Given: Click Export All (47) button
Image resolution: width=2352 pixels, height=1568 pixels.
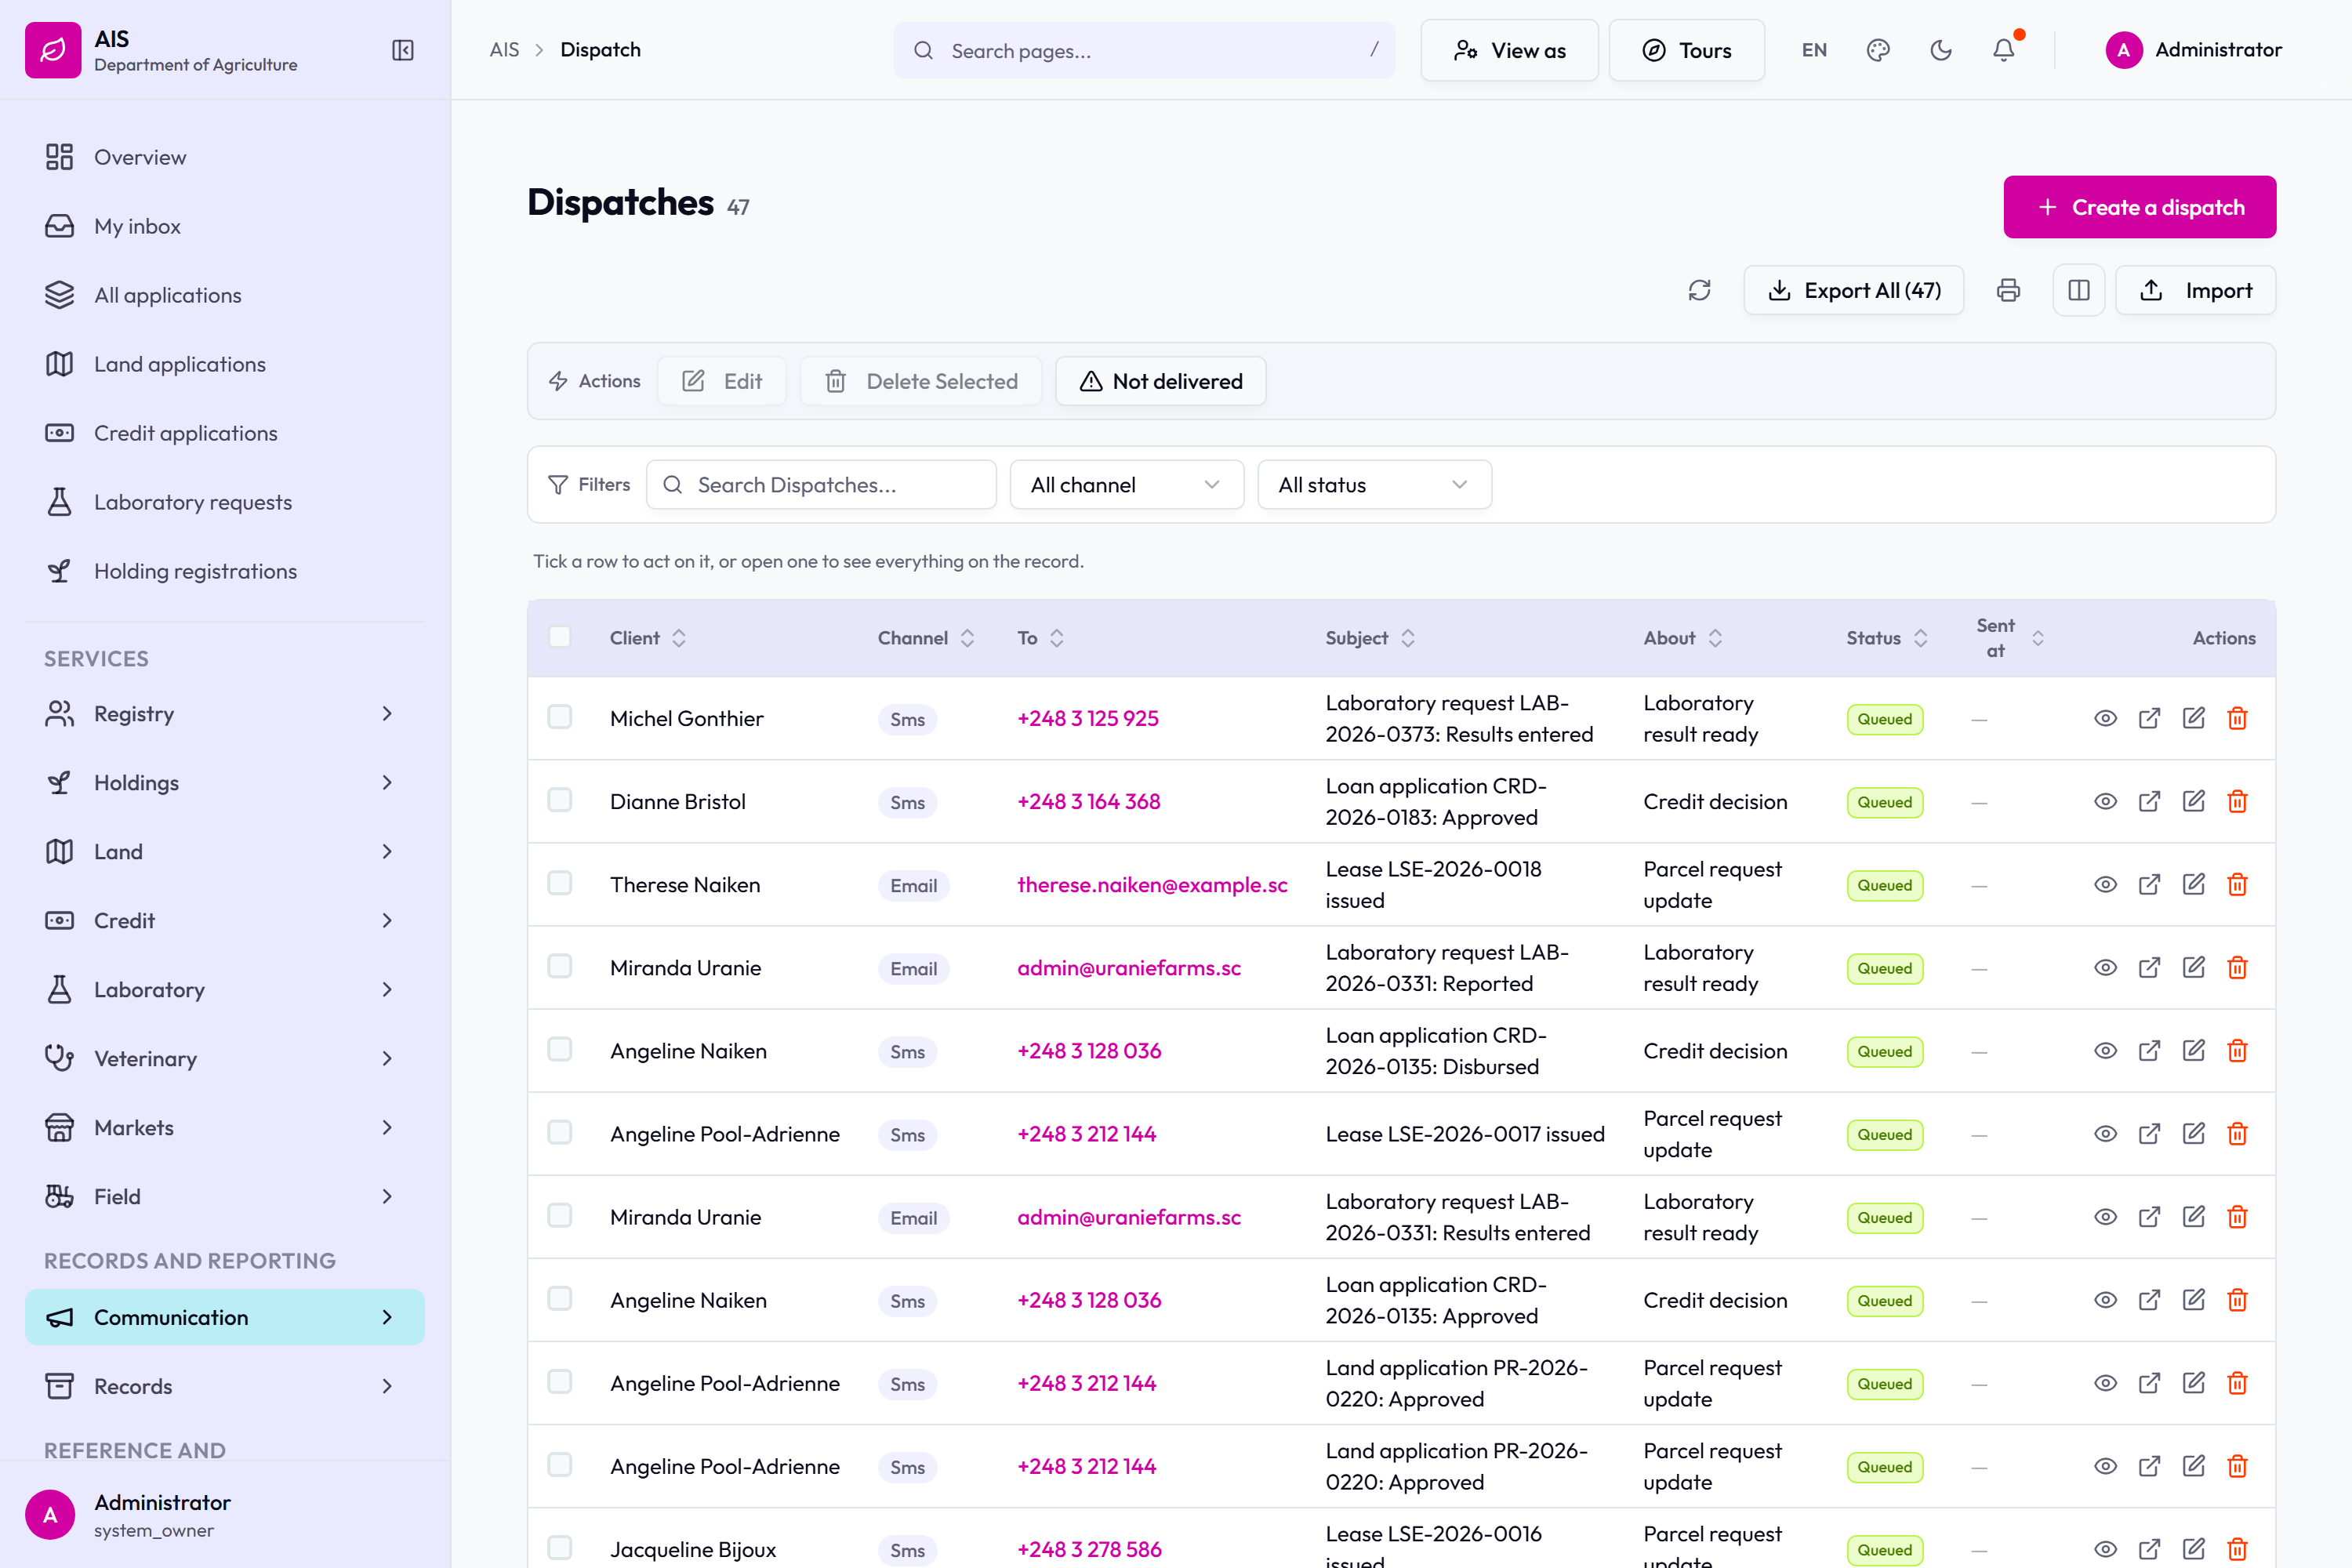Looking at the screenshot, I should 1854,291.
